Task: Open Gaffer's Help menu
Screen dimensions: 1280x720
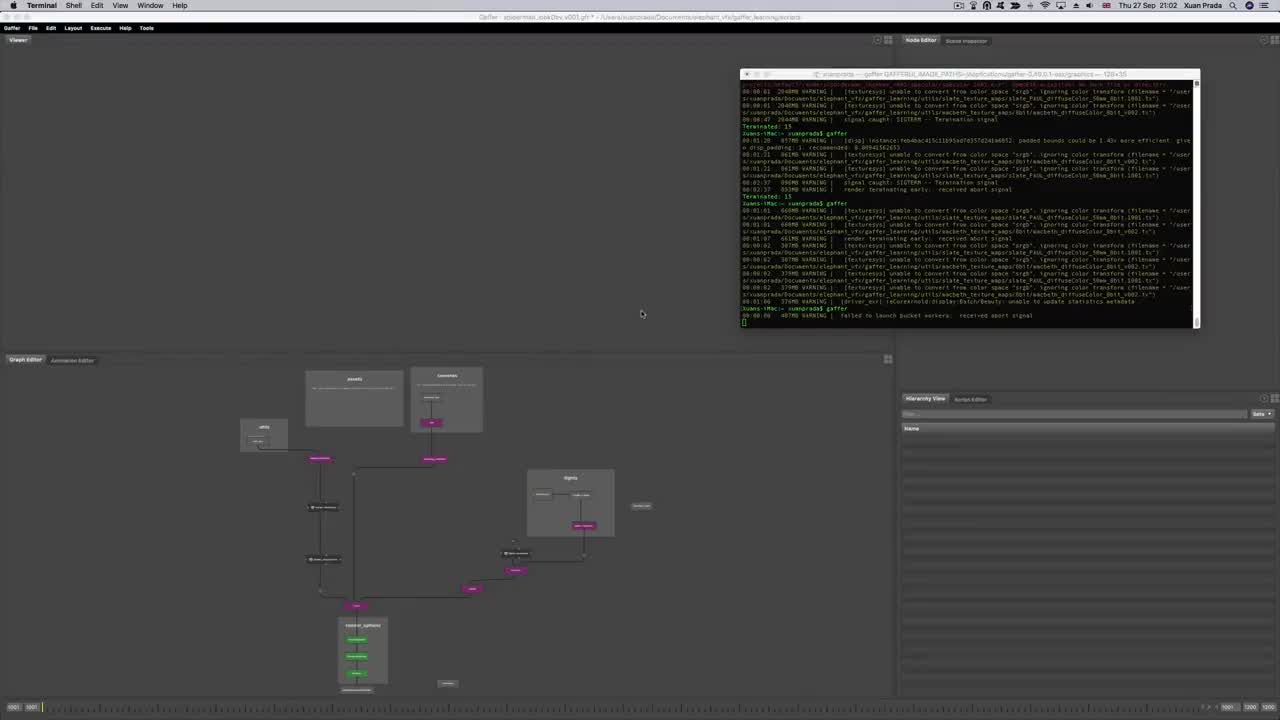Action: 125,28
